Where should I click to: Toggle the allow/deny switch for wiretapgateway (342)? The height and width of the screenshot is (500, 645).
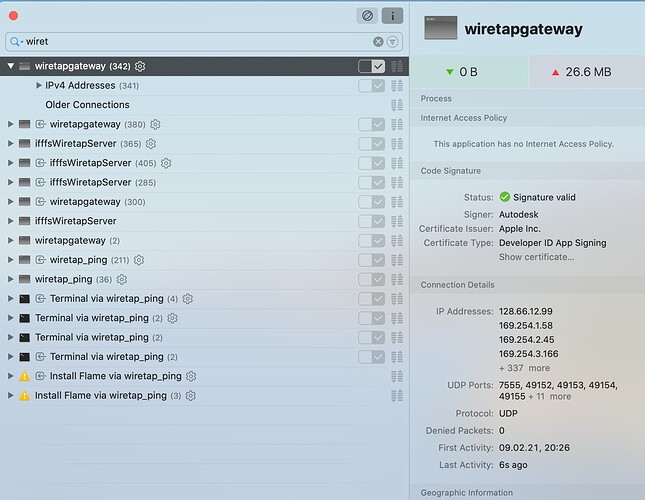pos(371,66)
